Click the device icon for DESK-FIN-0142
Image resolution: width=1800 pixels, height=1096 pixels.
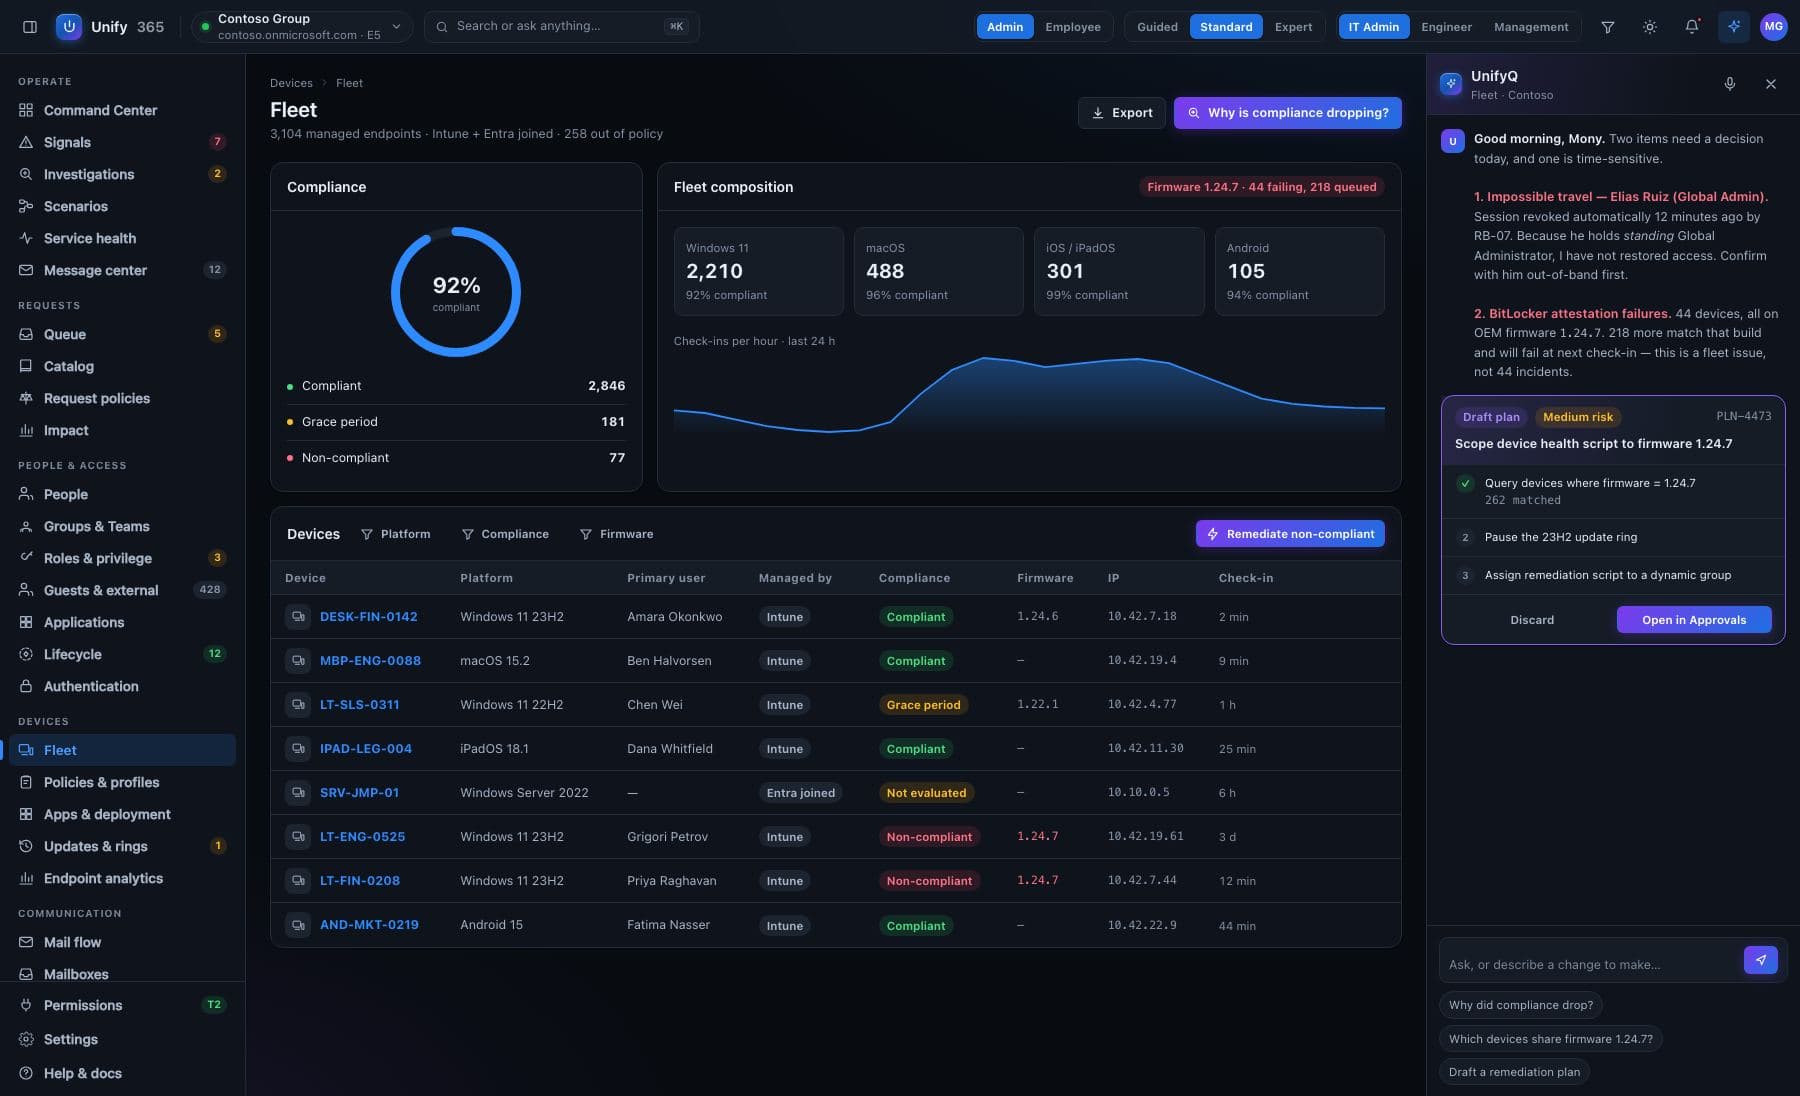[298, 617]
